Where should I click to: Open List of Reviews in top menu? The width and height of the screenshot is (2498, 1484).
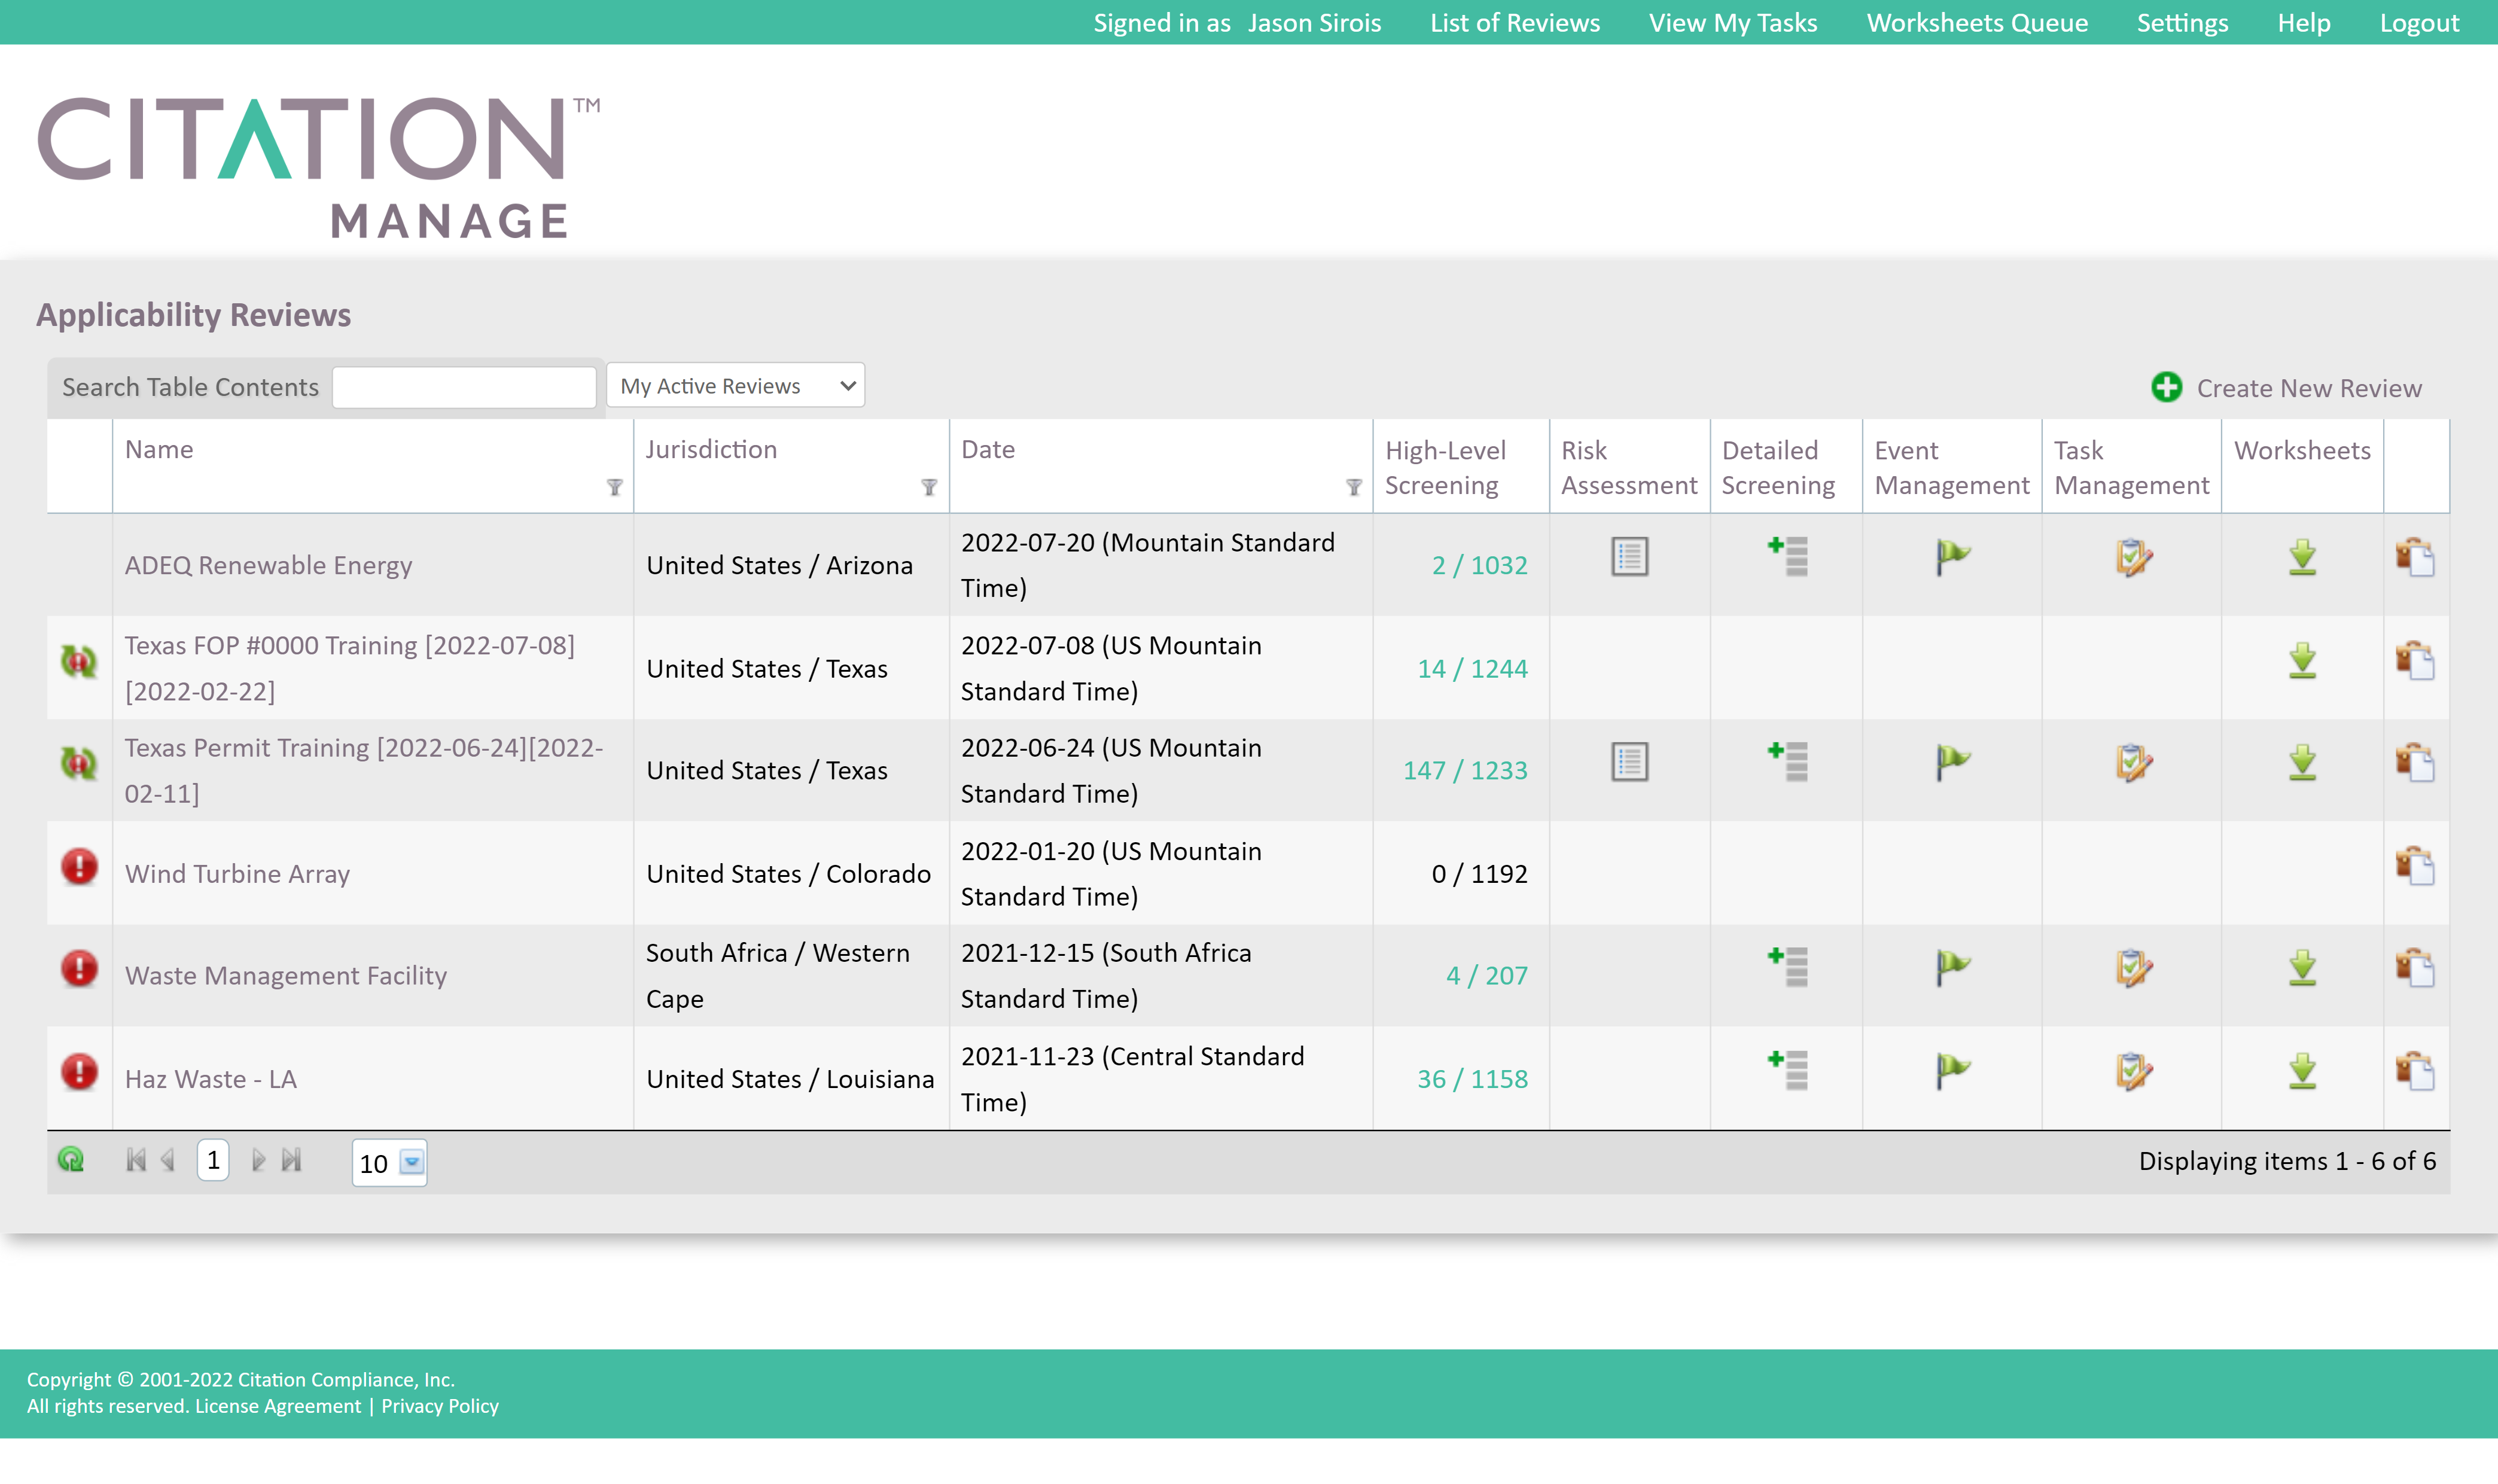click(1515, 23)
